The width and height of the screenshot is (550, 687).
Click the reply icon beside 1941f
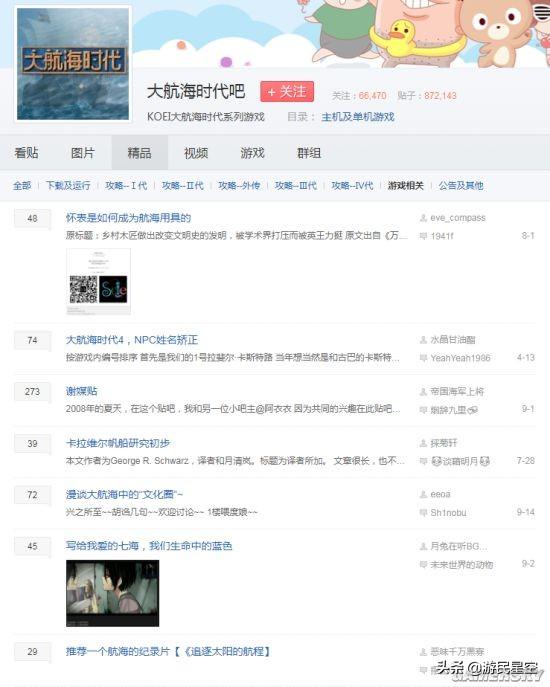[x=423, y=236]
